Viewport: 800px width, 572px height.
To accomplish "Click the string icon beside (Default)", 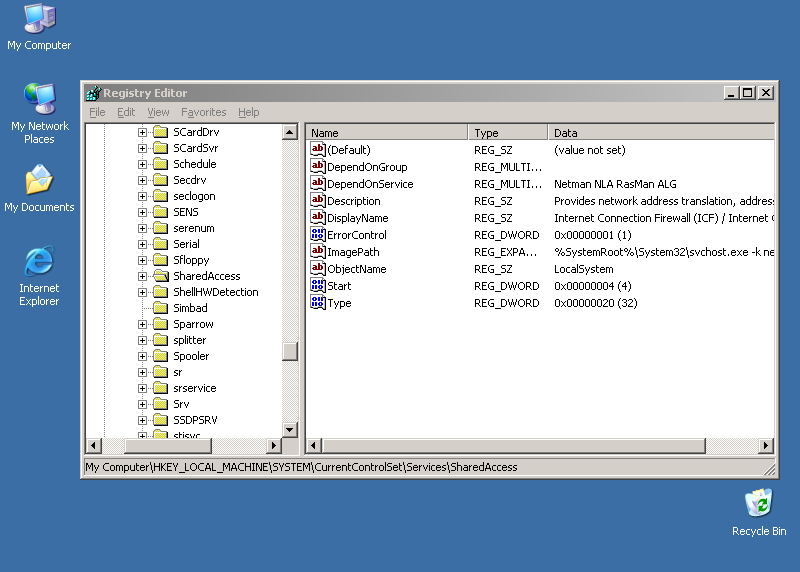I will 317,149.
